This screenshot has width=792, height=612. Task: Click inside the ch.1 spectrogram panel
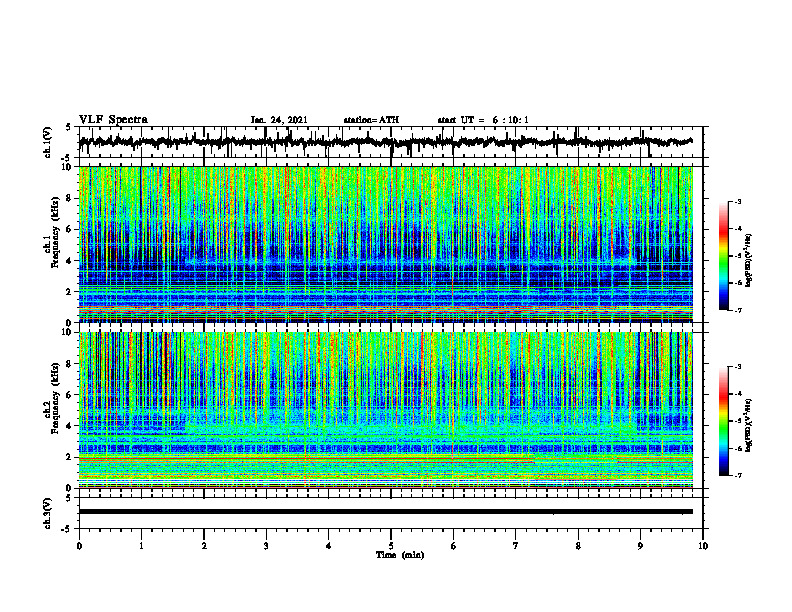pos(386,244)
